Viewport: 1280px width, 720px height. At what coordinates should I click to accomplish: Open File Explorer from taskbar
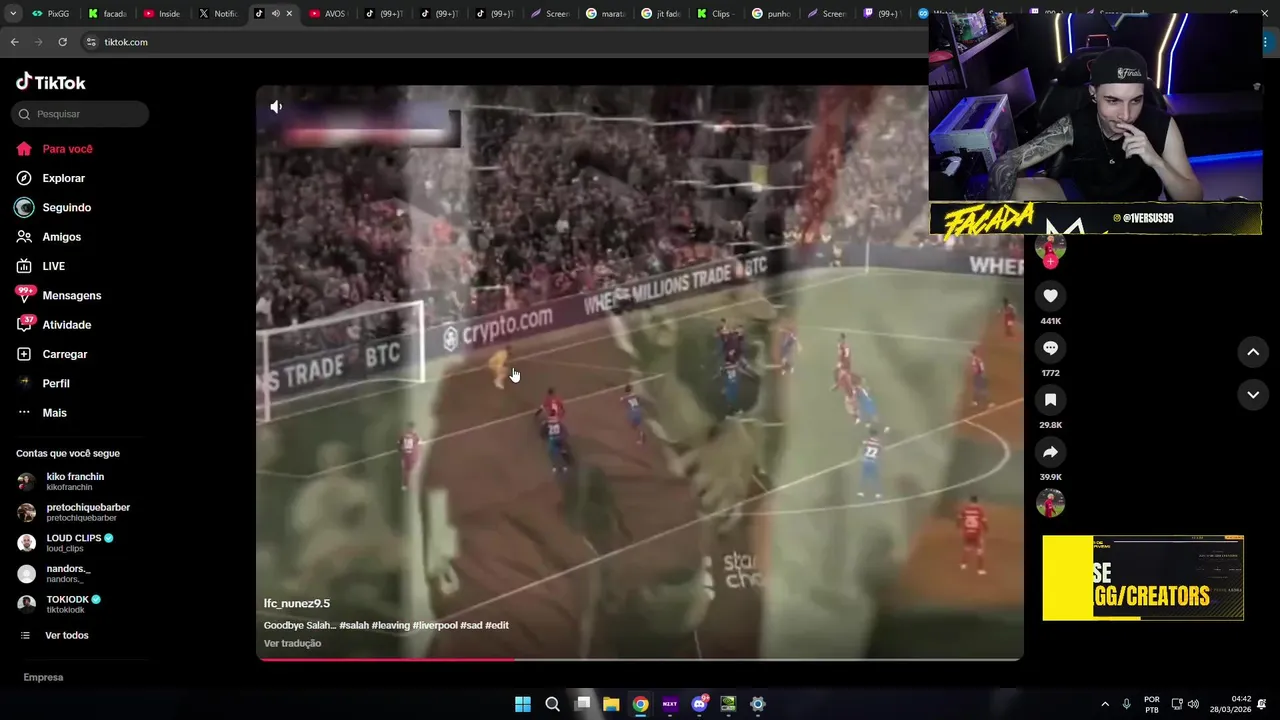(x=611, y=704)
